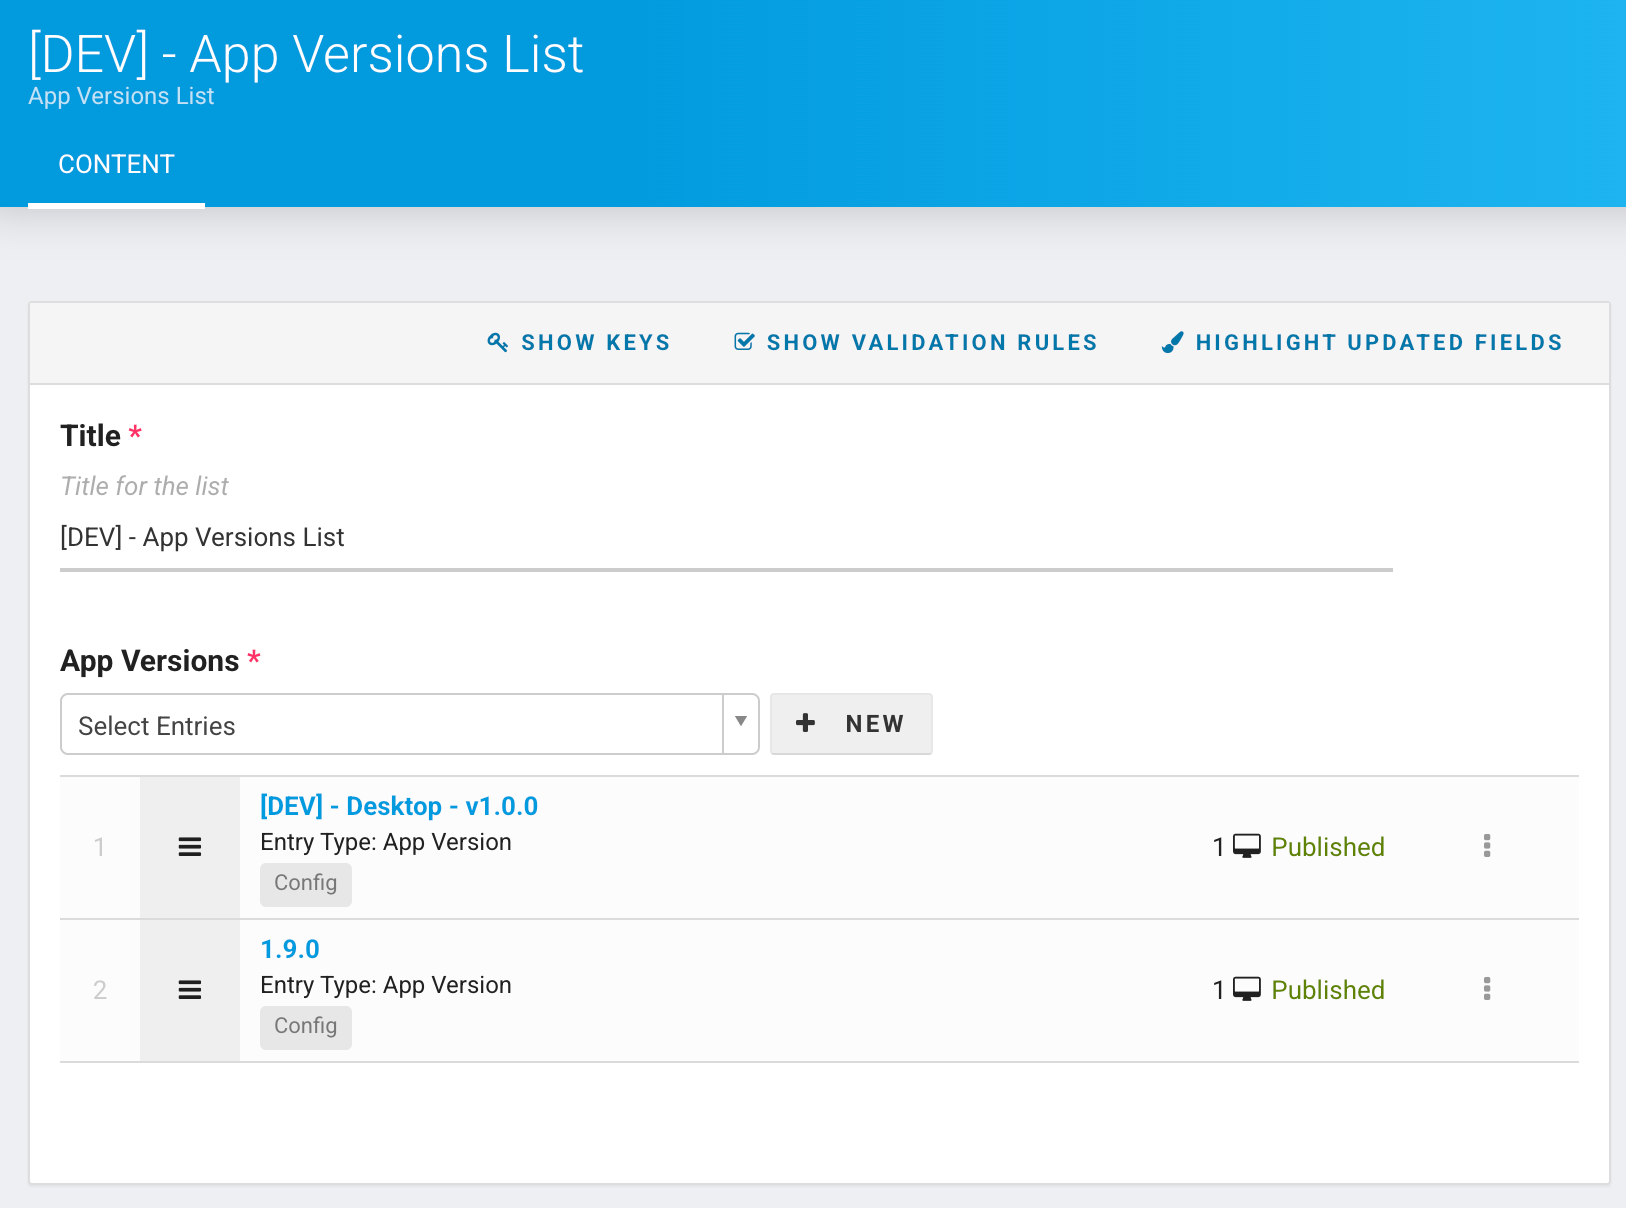This screenshot has width=1626, height=1208.
Task: Click the paintbrush icon for highlighting fields
Action: pyautogui.click(x=1172, y=342)
